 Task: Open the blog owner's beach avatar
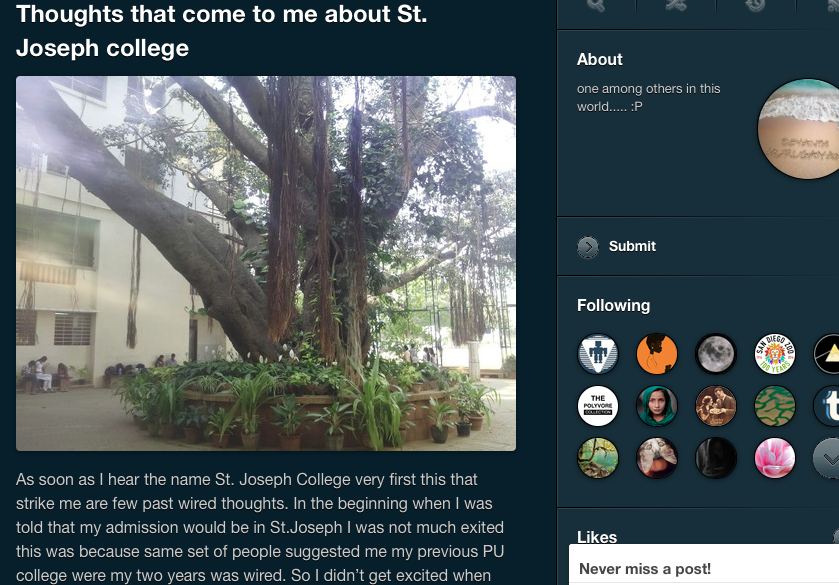click(798, 129)
